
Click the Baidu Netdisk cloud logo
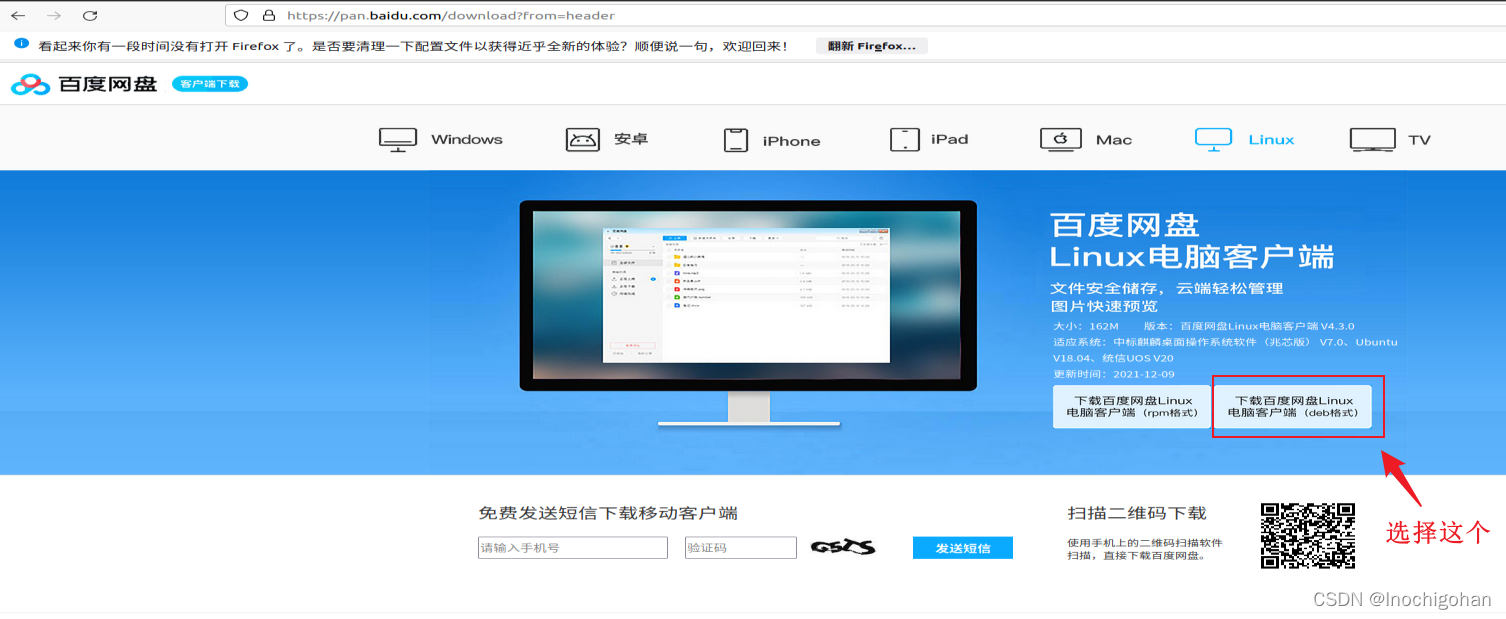click(x=30, y=85)
